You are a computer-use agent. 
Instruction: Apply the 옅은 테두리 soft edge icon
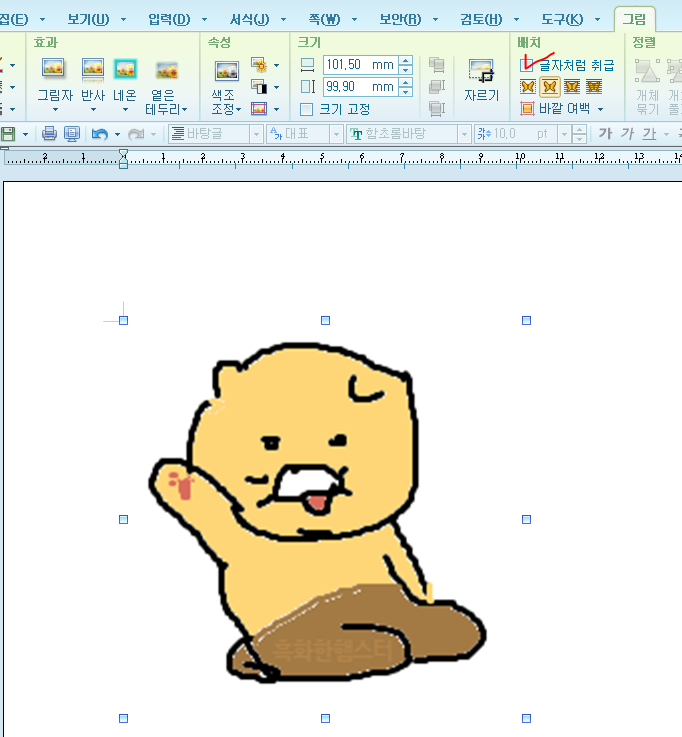(x=166, y=71)
